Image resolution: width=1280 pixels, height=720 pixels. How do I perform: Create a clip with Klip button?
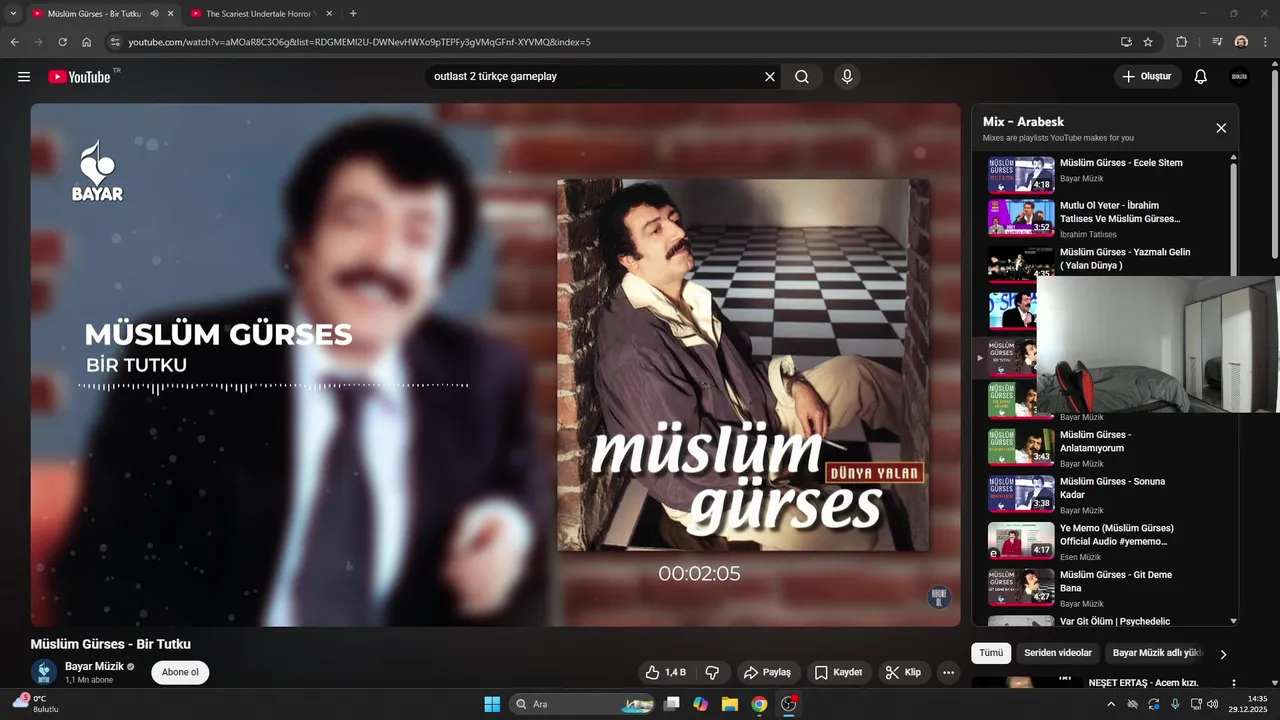click(x=902, y=672)
